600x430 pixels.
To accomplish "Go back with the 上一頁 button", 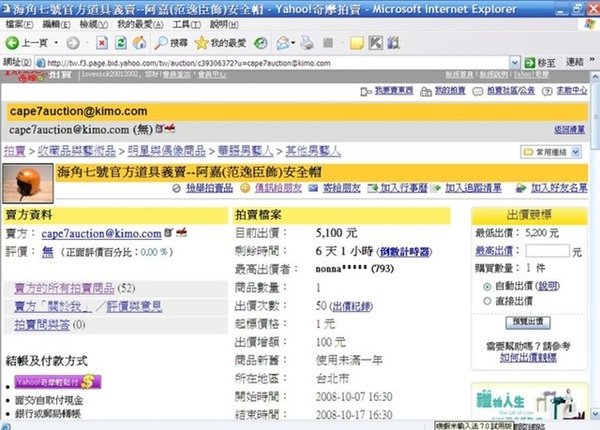I will [x=26, y=43].
